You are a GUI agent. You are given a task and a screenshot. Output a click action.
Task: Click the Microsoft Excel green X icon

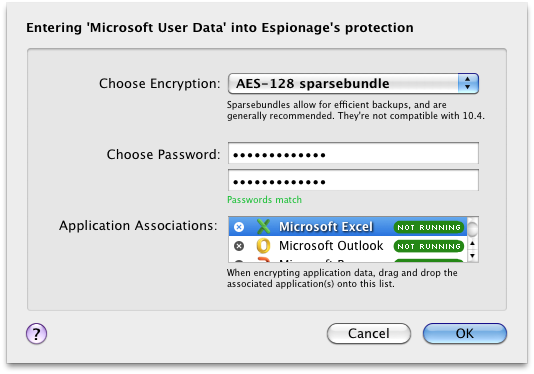[263, 227]
